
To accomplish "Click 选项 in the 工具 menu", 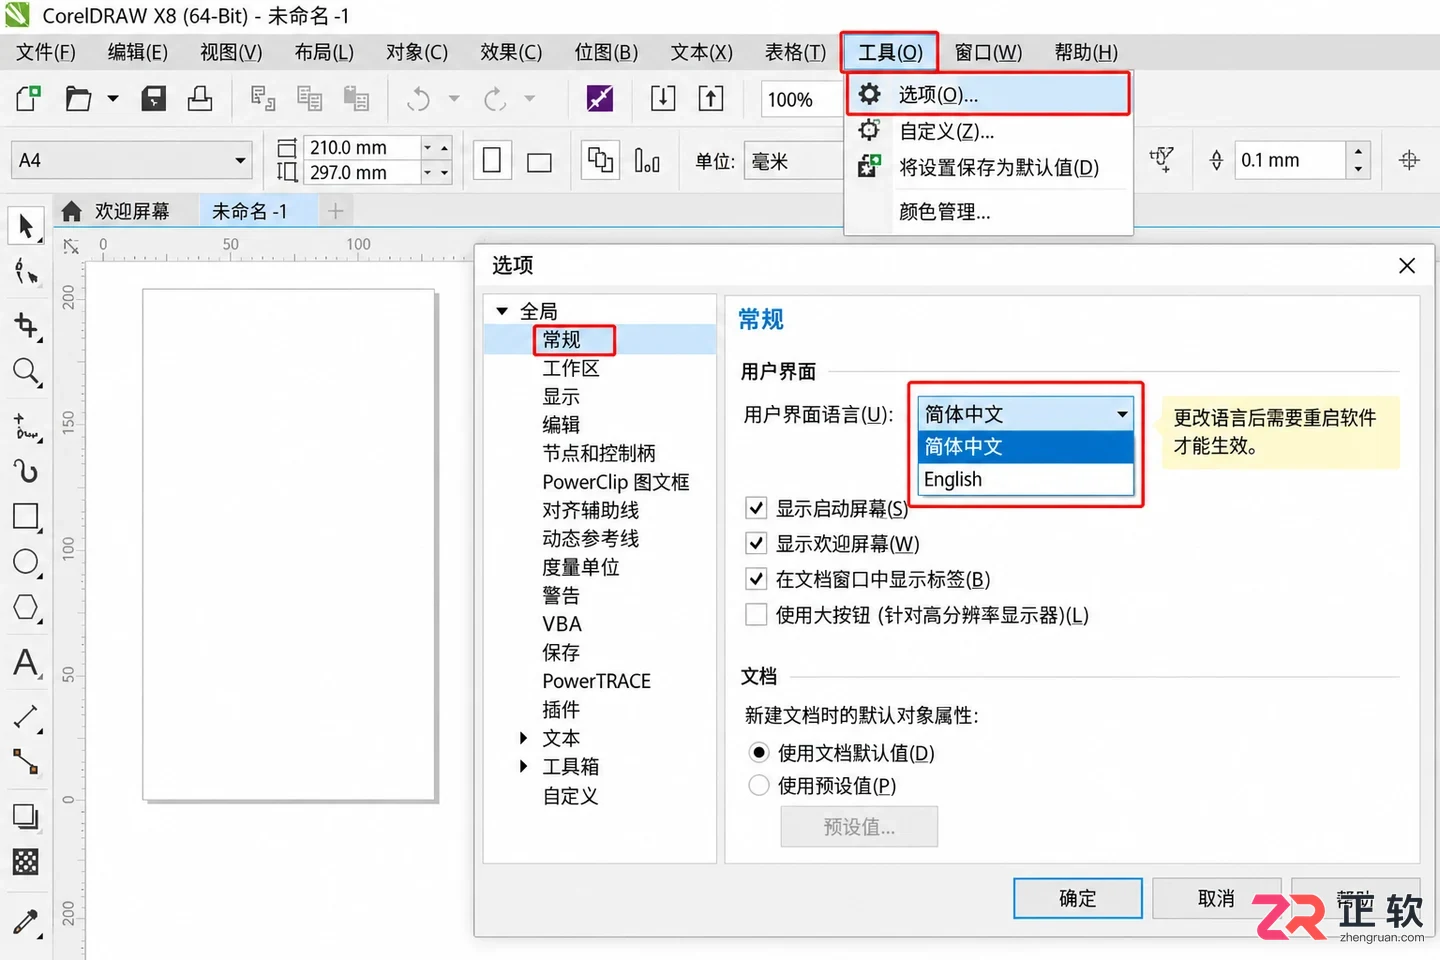I will pos(989,94).
